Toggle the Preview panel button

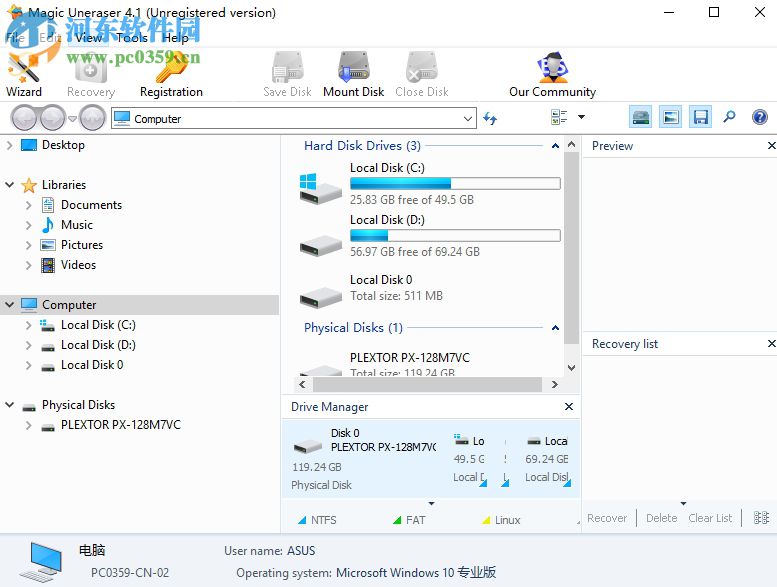tap(670, 117)
